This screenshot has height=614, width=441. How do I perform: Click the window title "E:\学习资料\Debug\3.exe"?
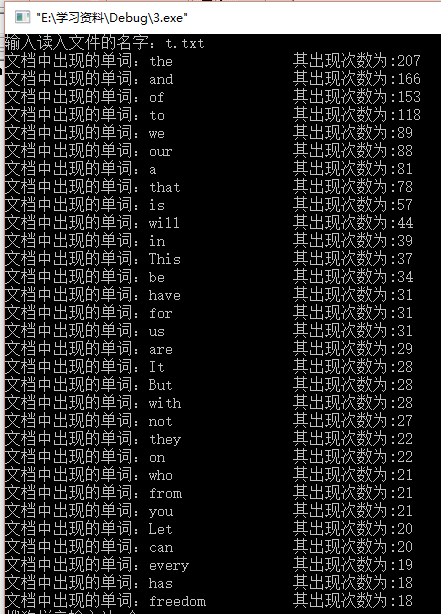click(x=112, y=18)
